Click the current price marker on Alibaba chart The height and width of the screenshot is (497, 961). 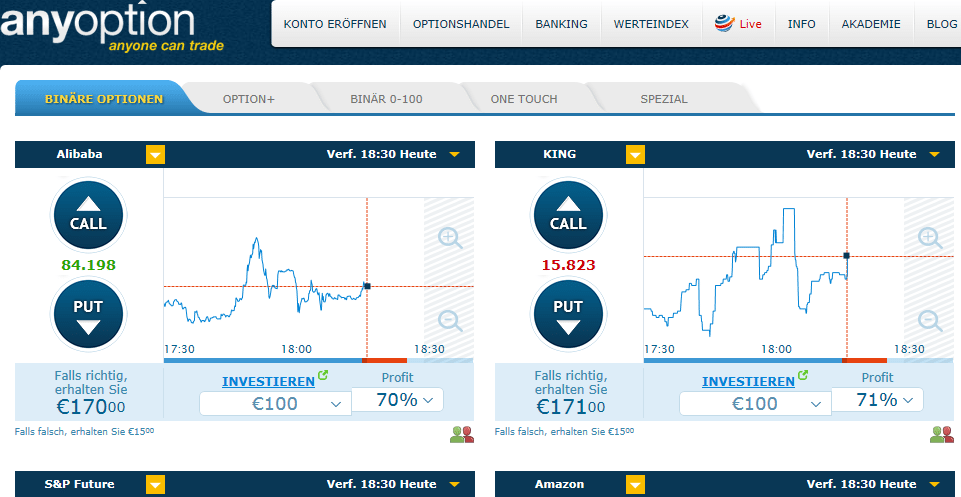pos(367,286)
